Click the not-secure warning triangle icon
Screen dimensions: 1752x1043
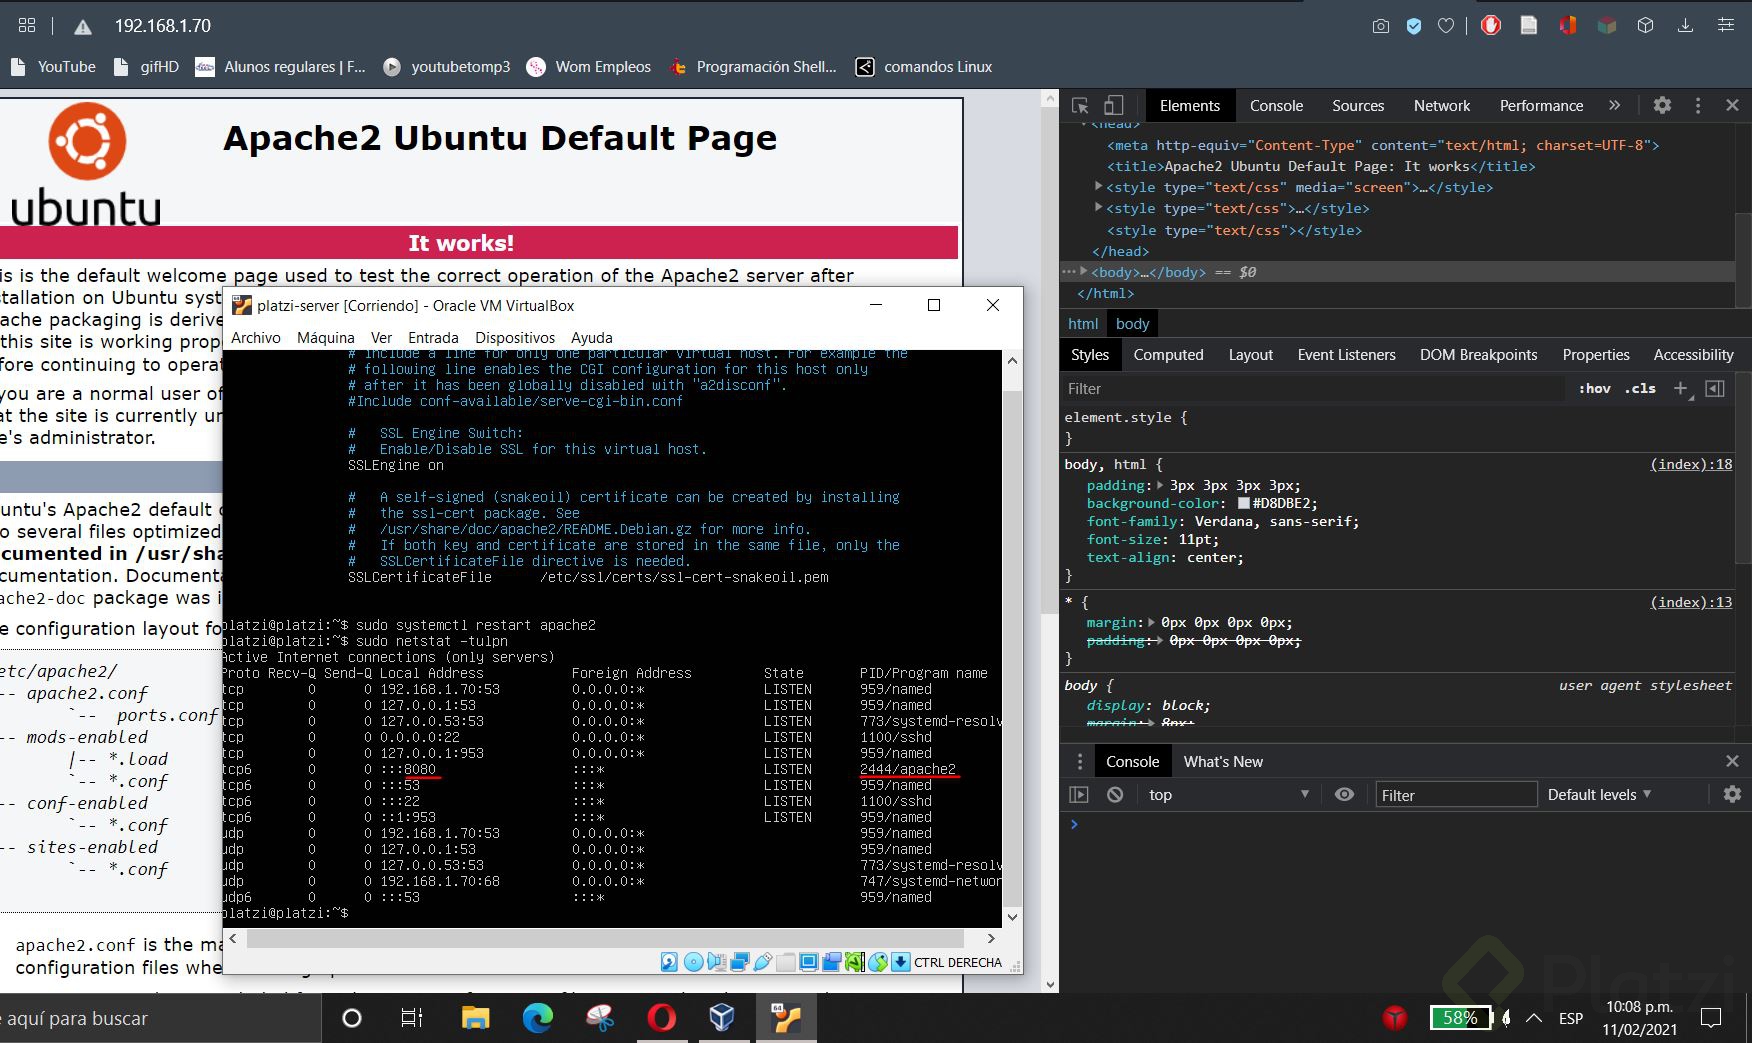click(x=83, y=27)
